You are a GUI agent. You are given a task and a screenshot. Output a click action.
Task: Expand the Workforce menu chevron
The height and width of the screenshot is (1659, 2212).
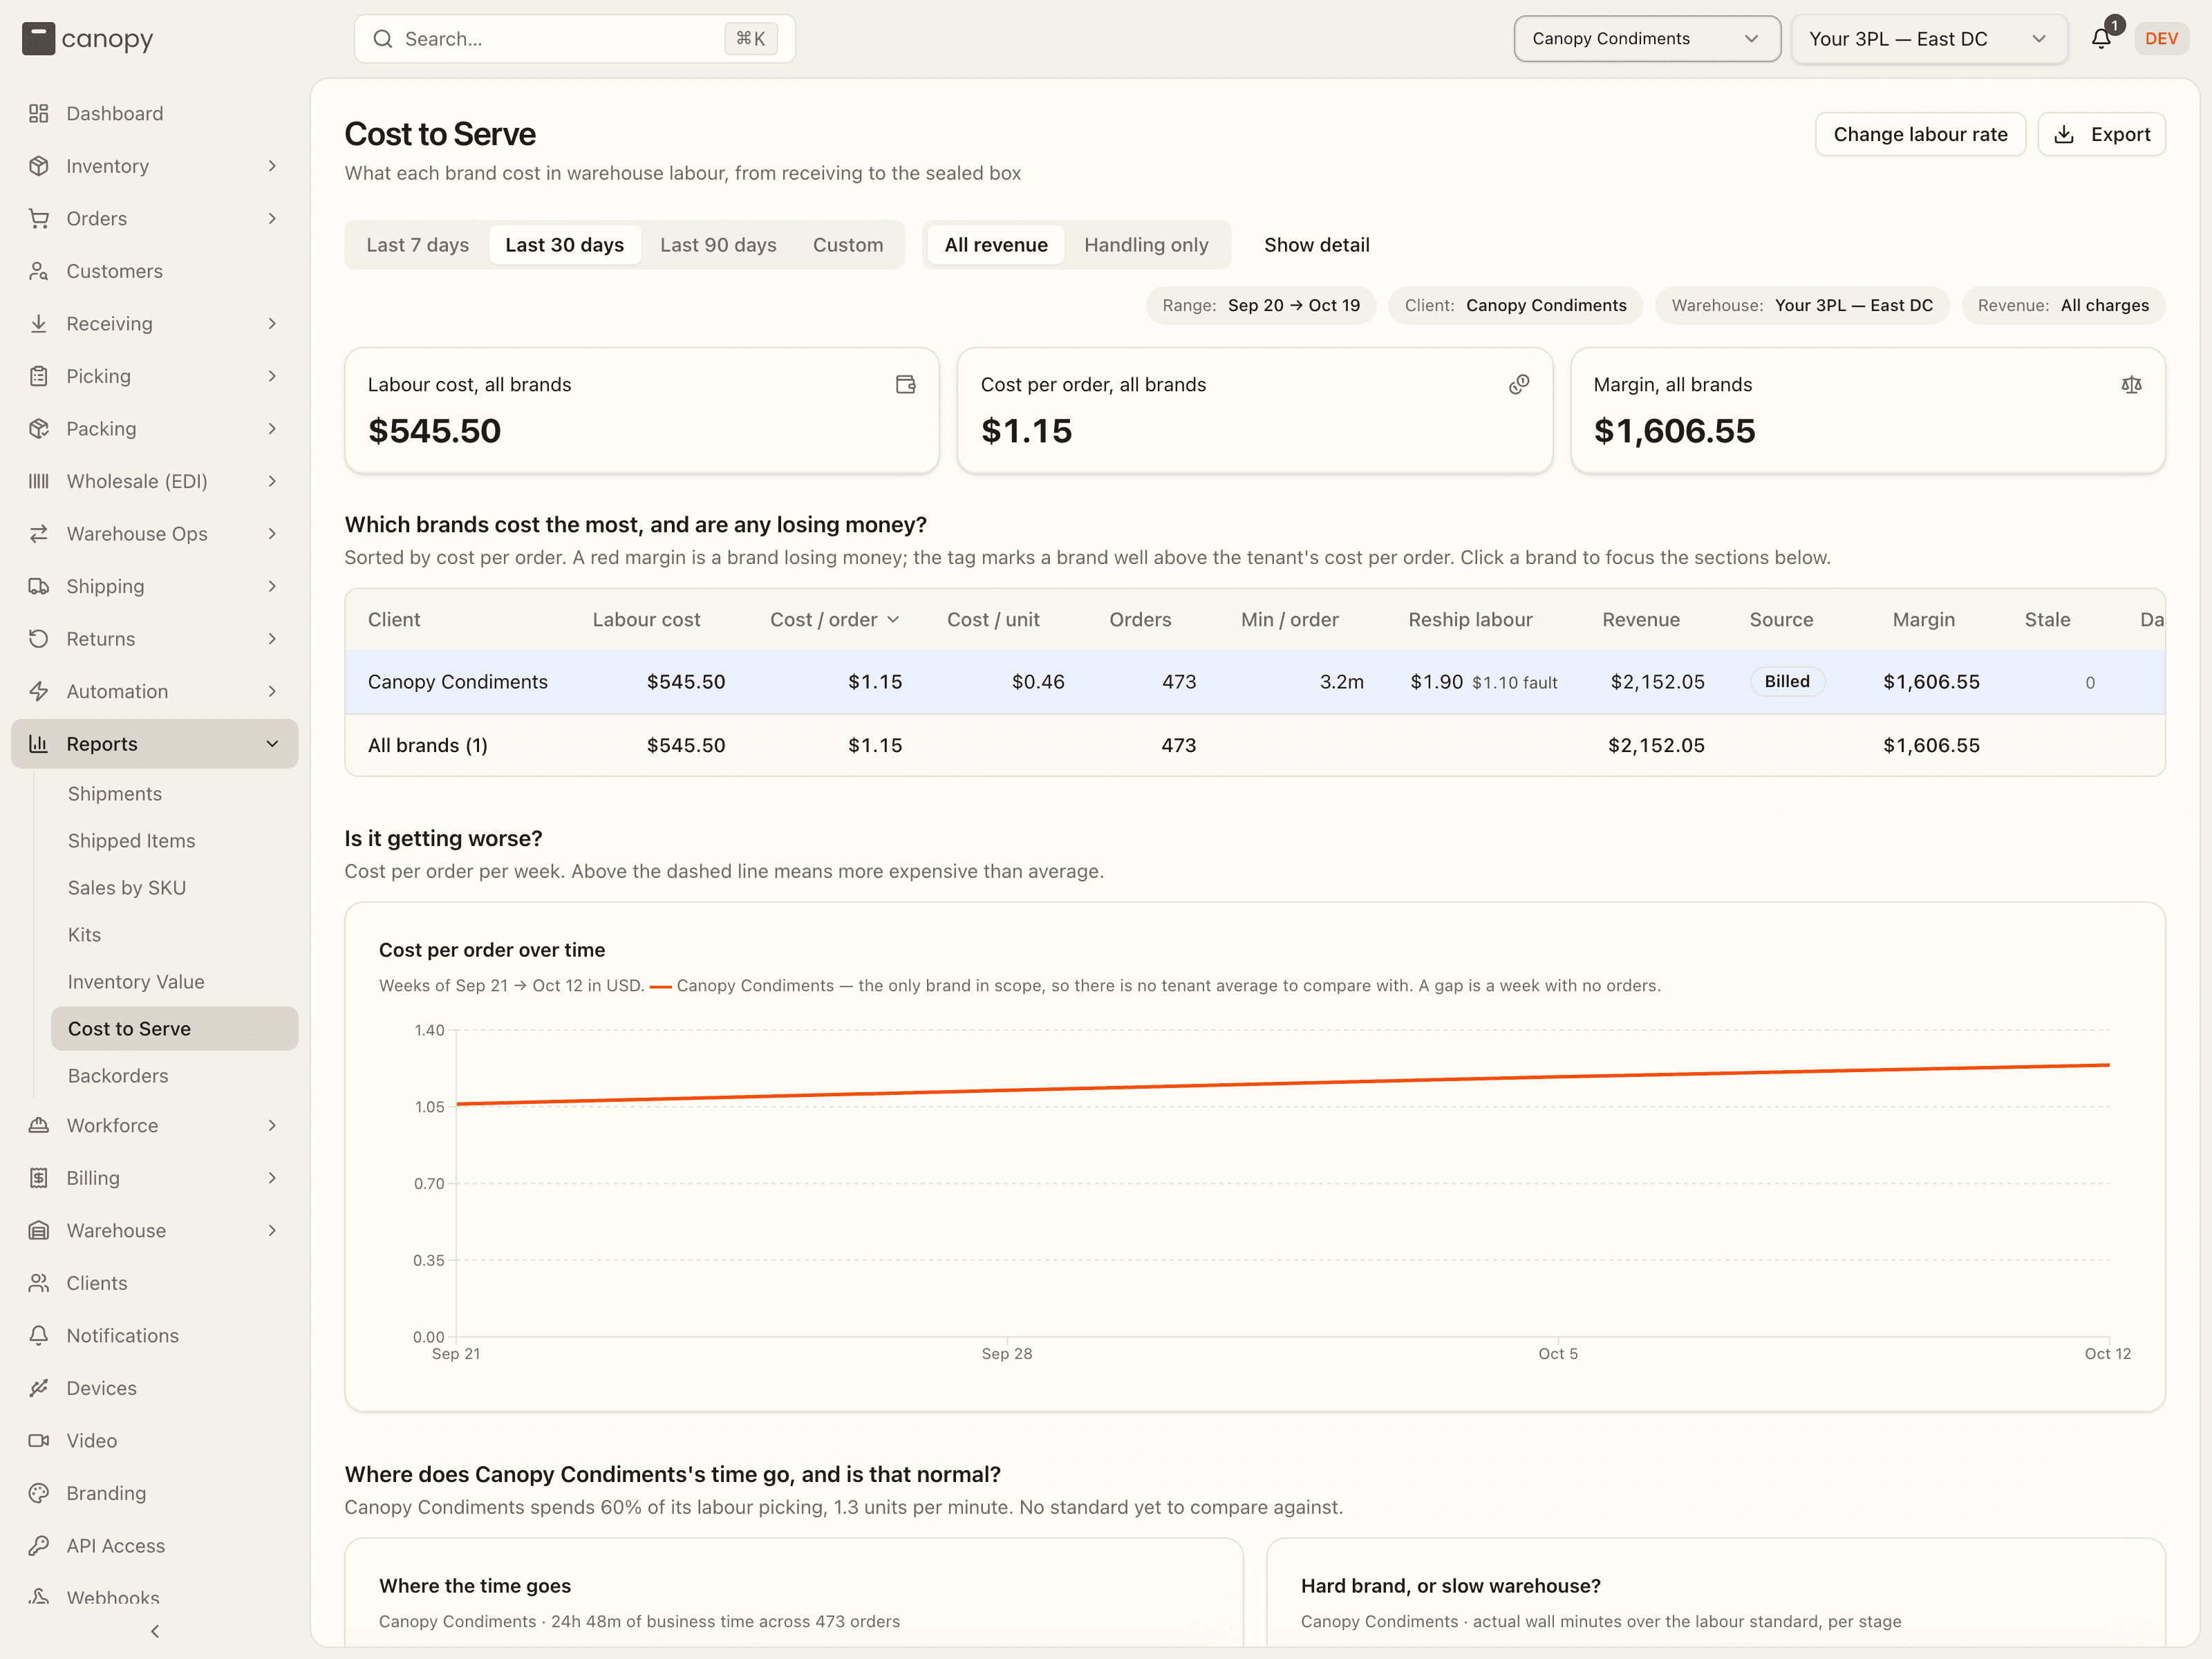272,1125
